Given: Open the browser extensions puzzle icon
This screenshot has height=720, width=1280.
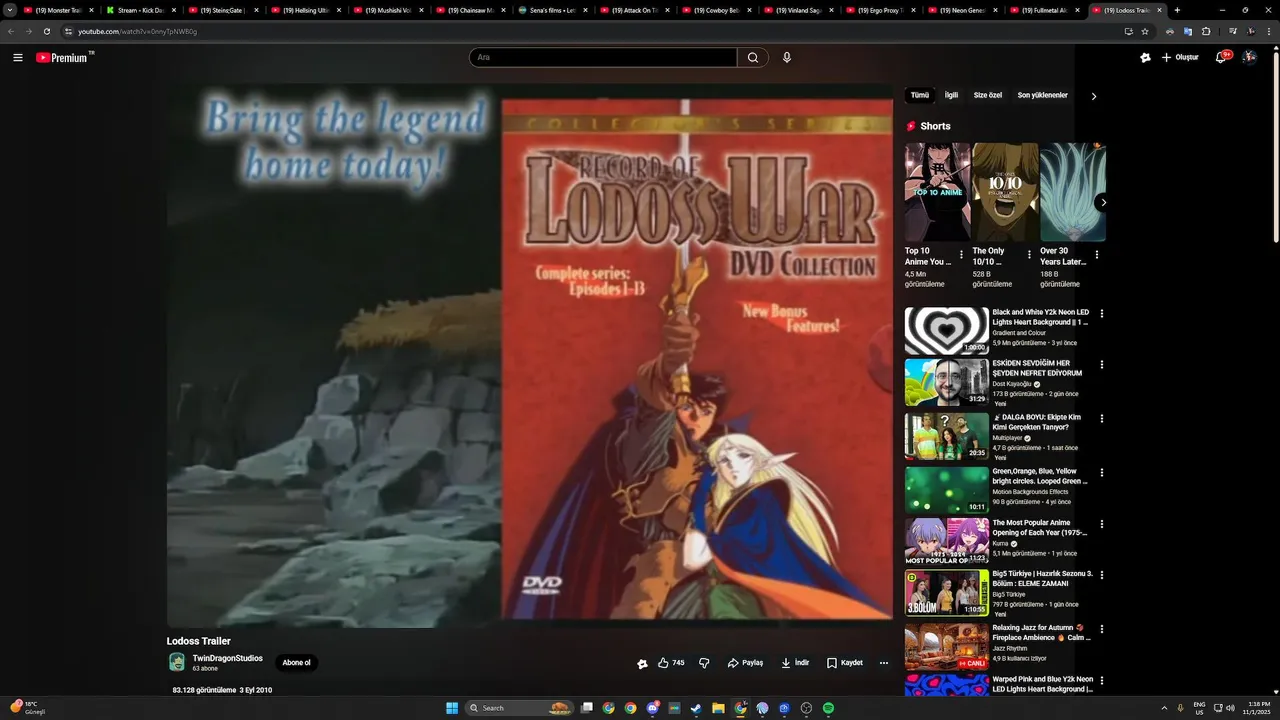Looking at the screenshot, I should click(x=1206, y=31).
